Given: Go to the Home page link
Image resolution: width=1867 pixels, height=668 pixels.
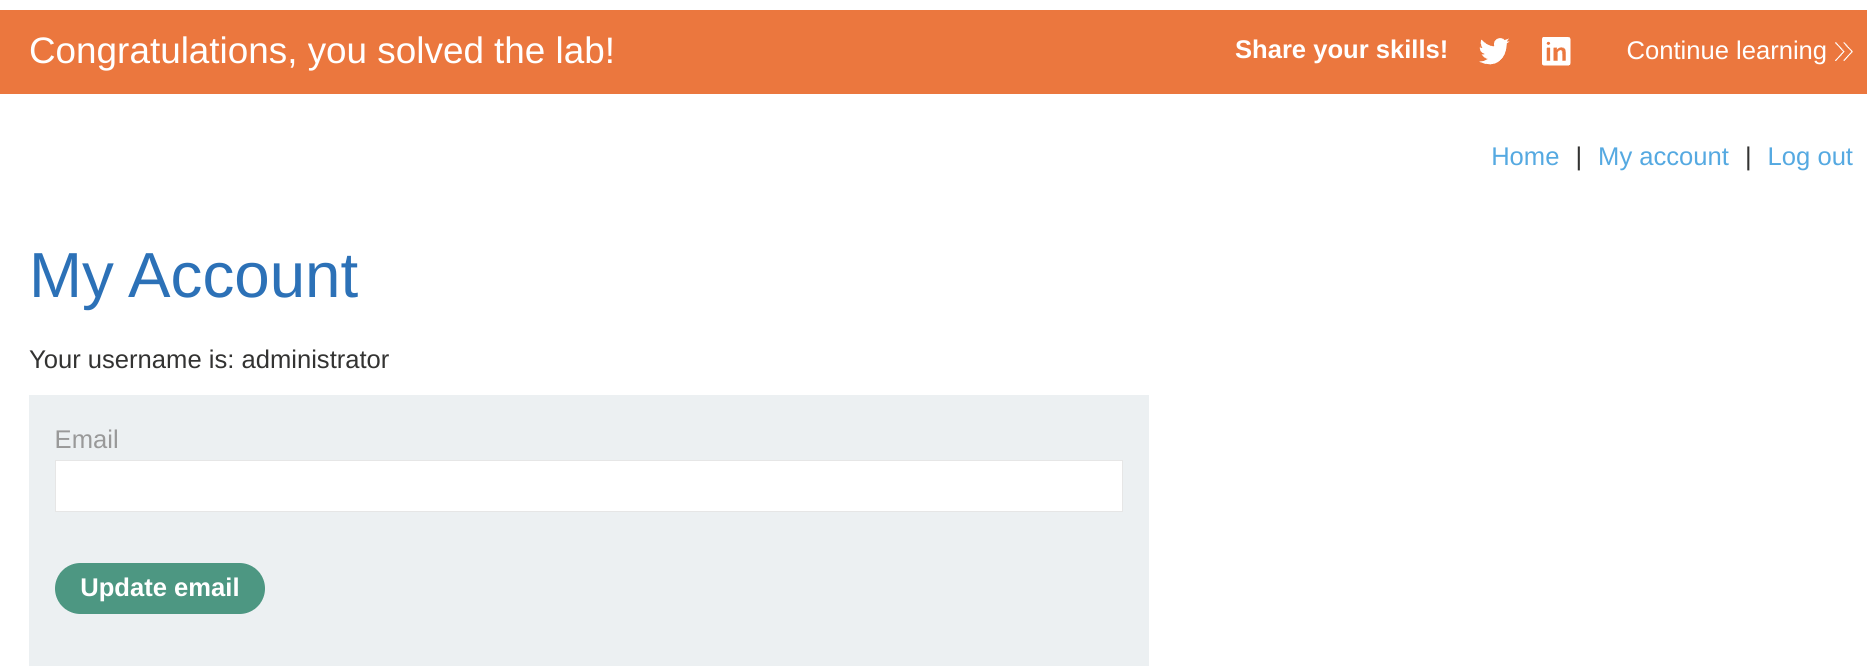Looking at the screenshot, I should coord(1524,157).
